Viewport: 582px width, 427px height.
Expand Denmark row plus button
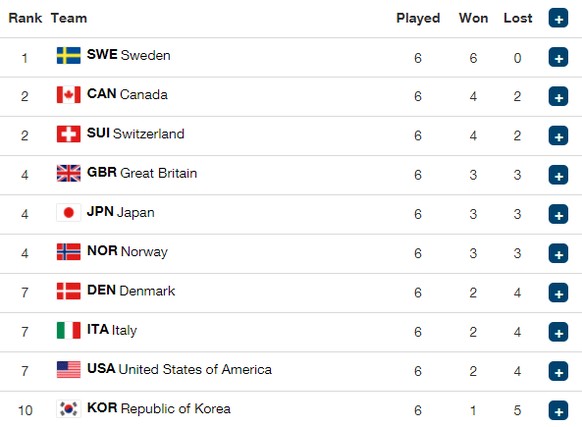coord(558,293)
